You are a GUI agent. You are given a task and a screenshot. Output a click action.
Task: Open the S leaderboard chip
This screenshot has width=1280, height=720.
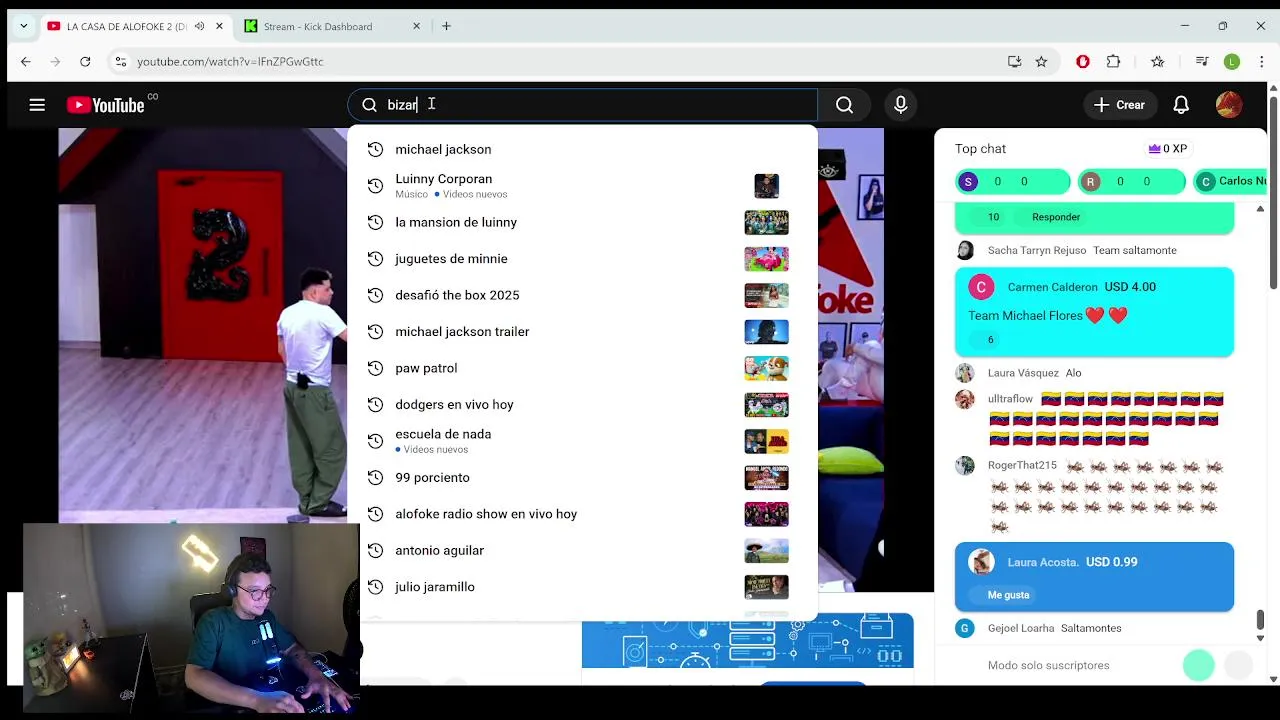point(1012,181)
